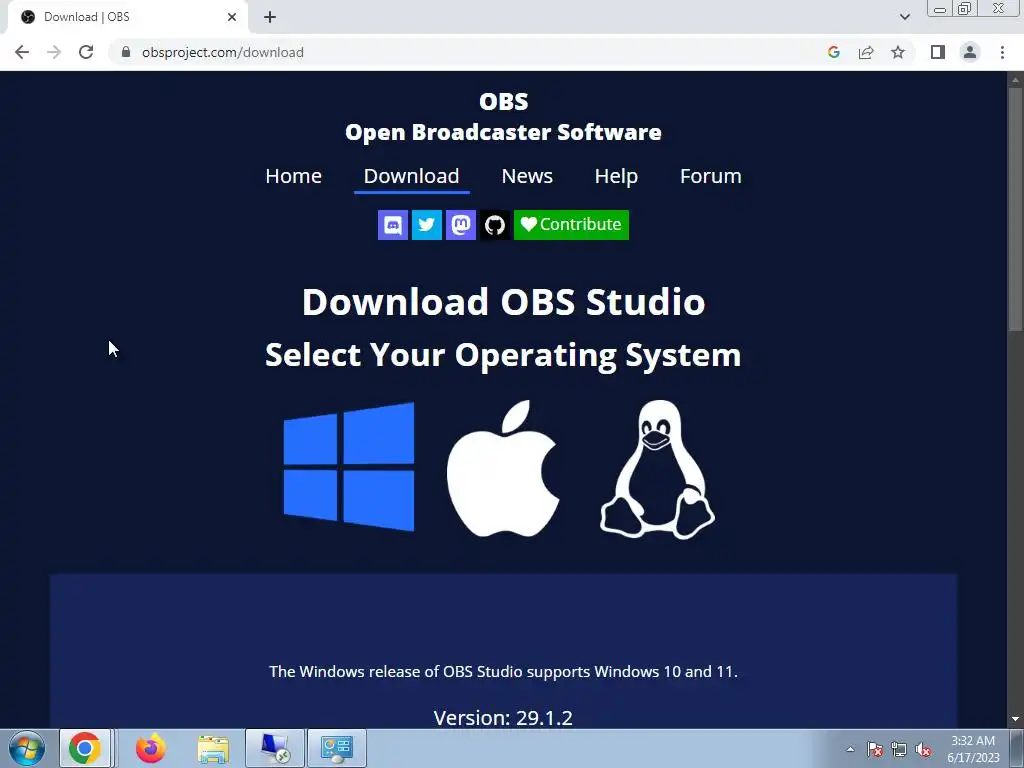
Task: Expand the tab search dropdown arrow
Action: click(x=904, y=17)
